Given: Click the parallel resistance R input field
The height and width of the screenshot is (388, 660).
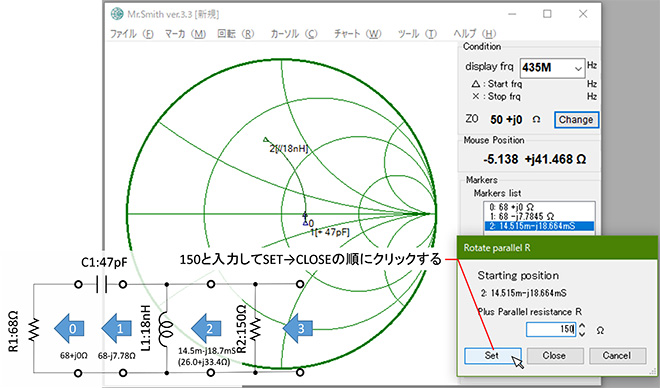Looking at the screenshot, I should click(x=551, y=329).
